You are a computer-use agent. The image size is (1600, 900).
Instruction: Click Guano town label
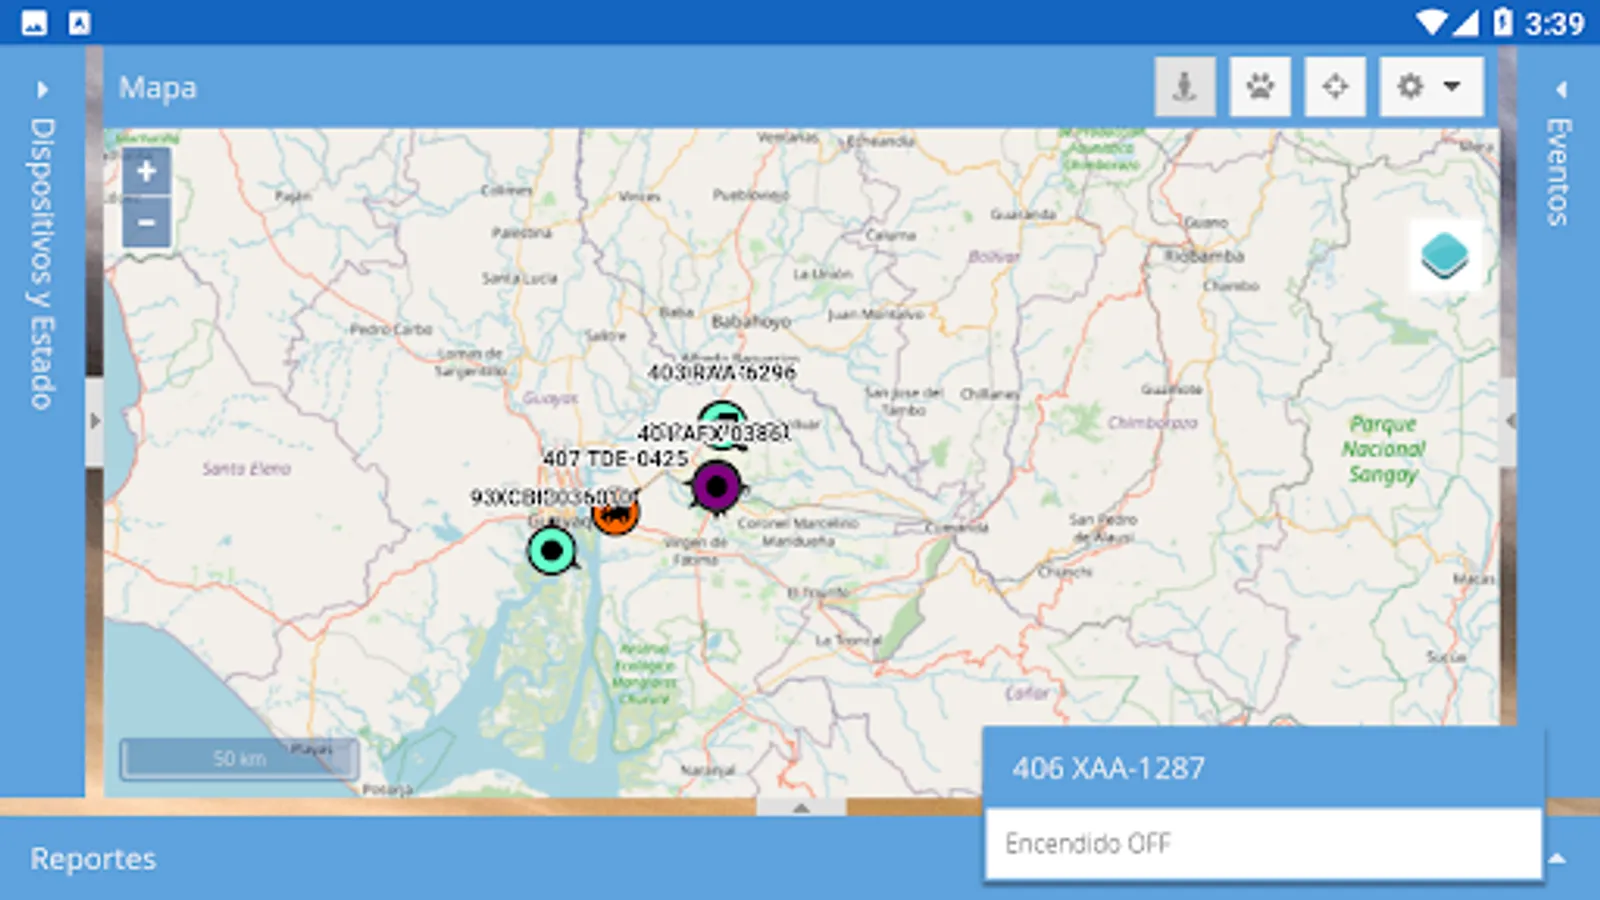1206,222
